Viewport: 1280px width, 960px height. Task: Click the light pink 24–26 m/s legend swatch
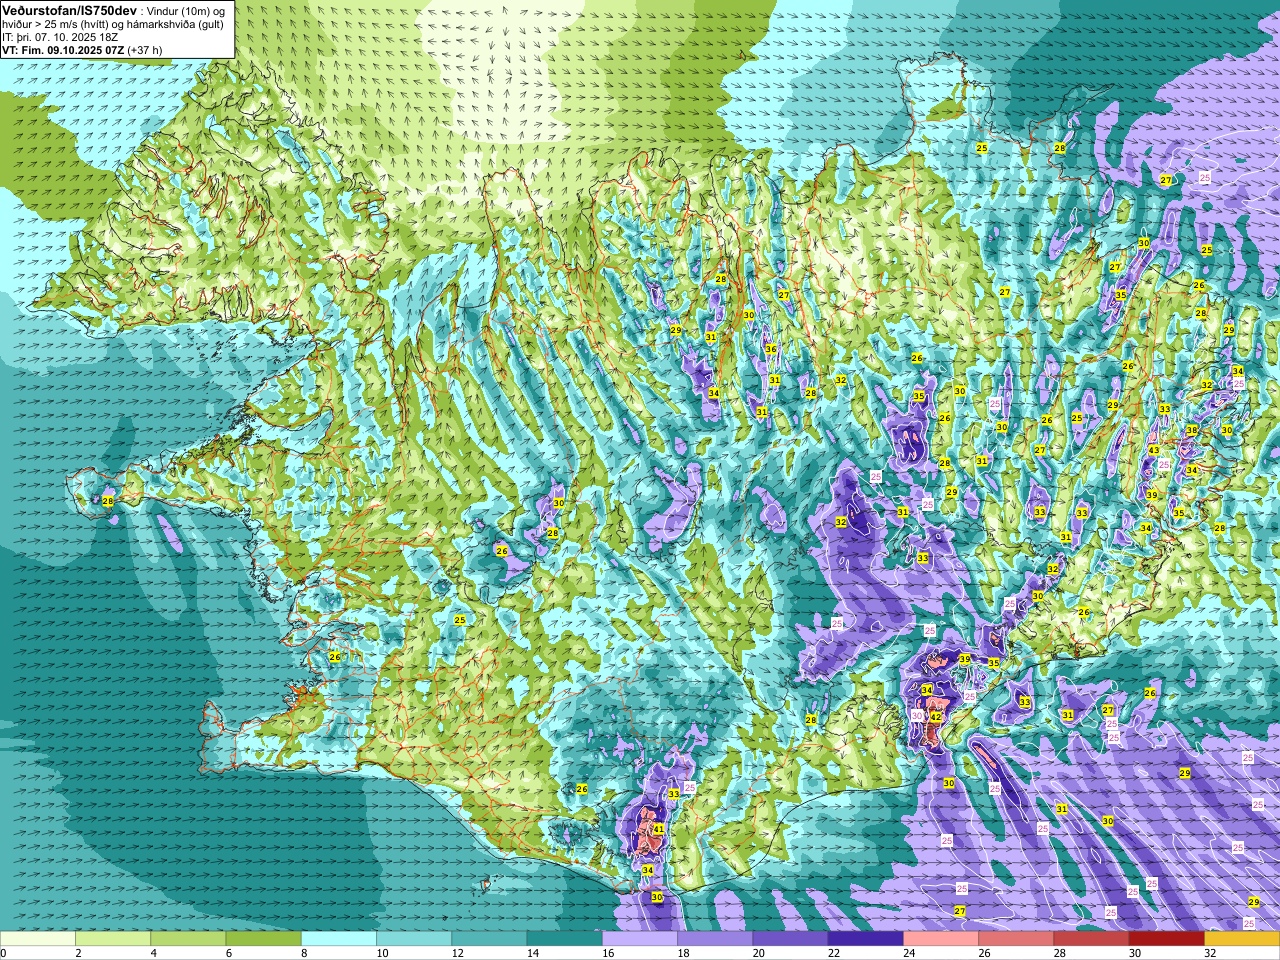[941, 939]
